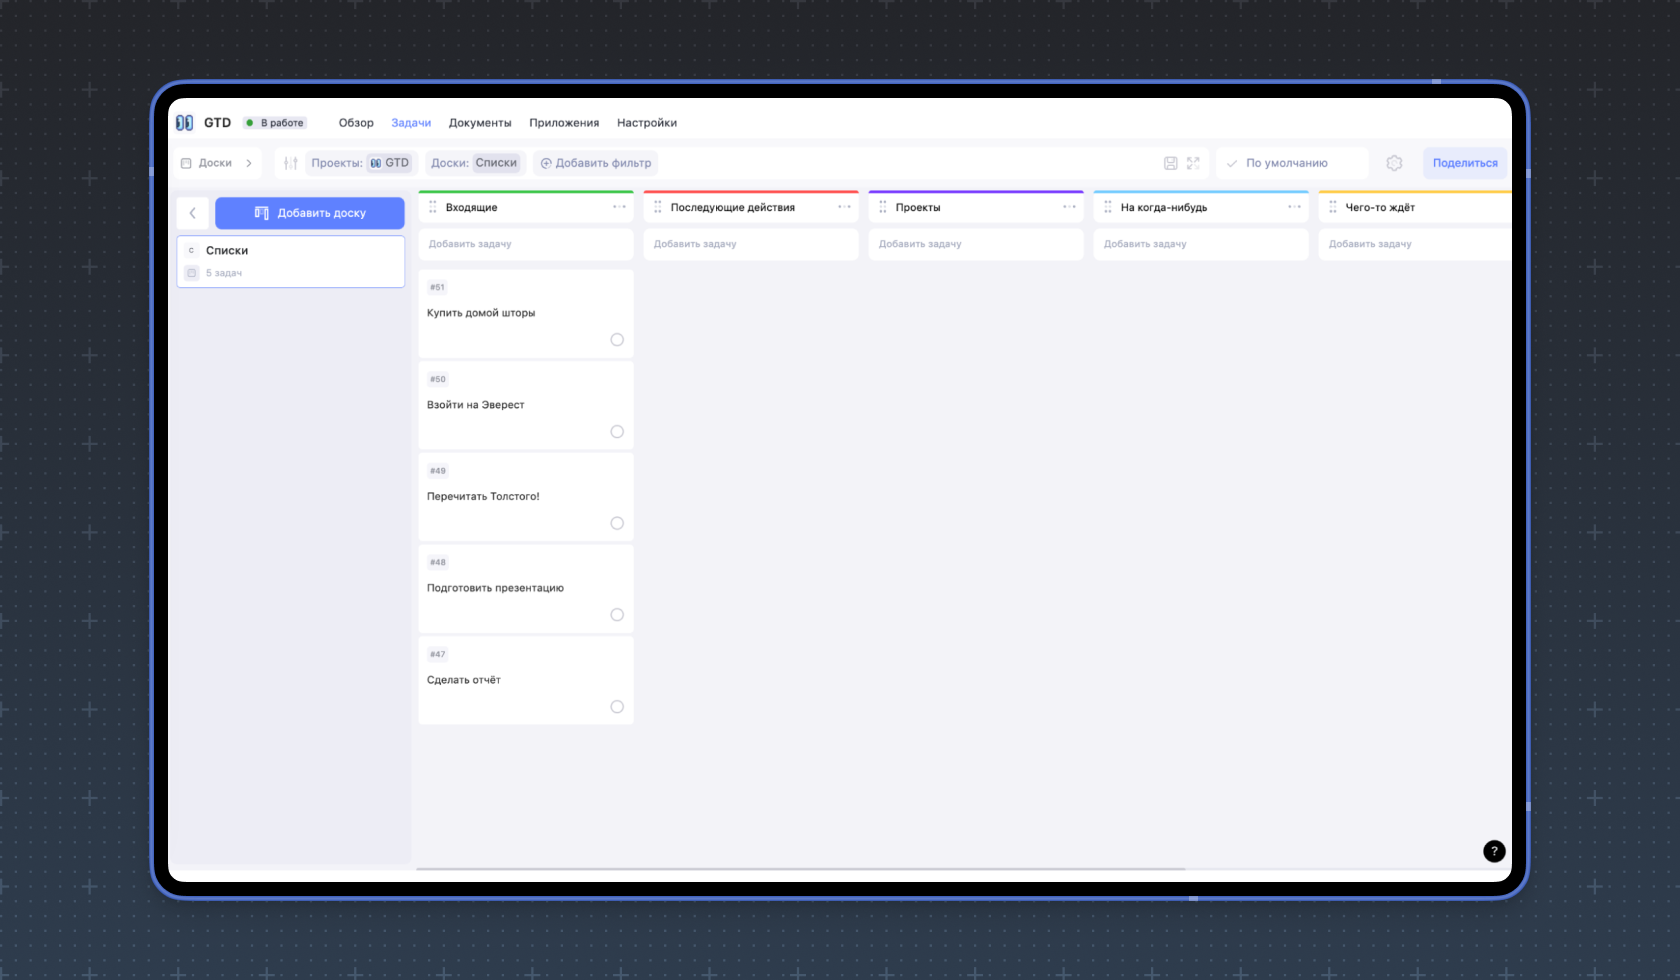Screen dimensions: 1680x980
Task: Go to the Настройки tab
Action: pos(647,123)
